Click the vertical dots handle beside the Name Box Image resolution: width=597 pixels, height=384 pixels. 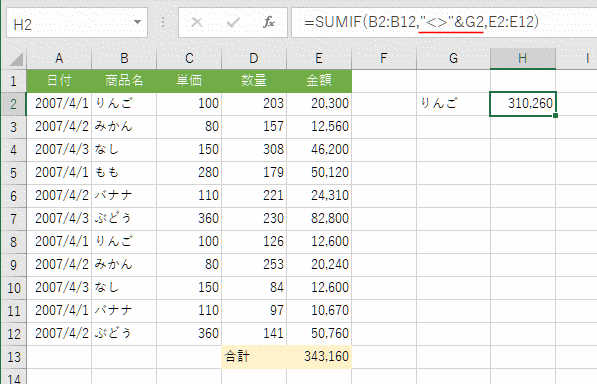pos(163,22)
